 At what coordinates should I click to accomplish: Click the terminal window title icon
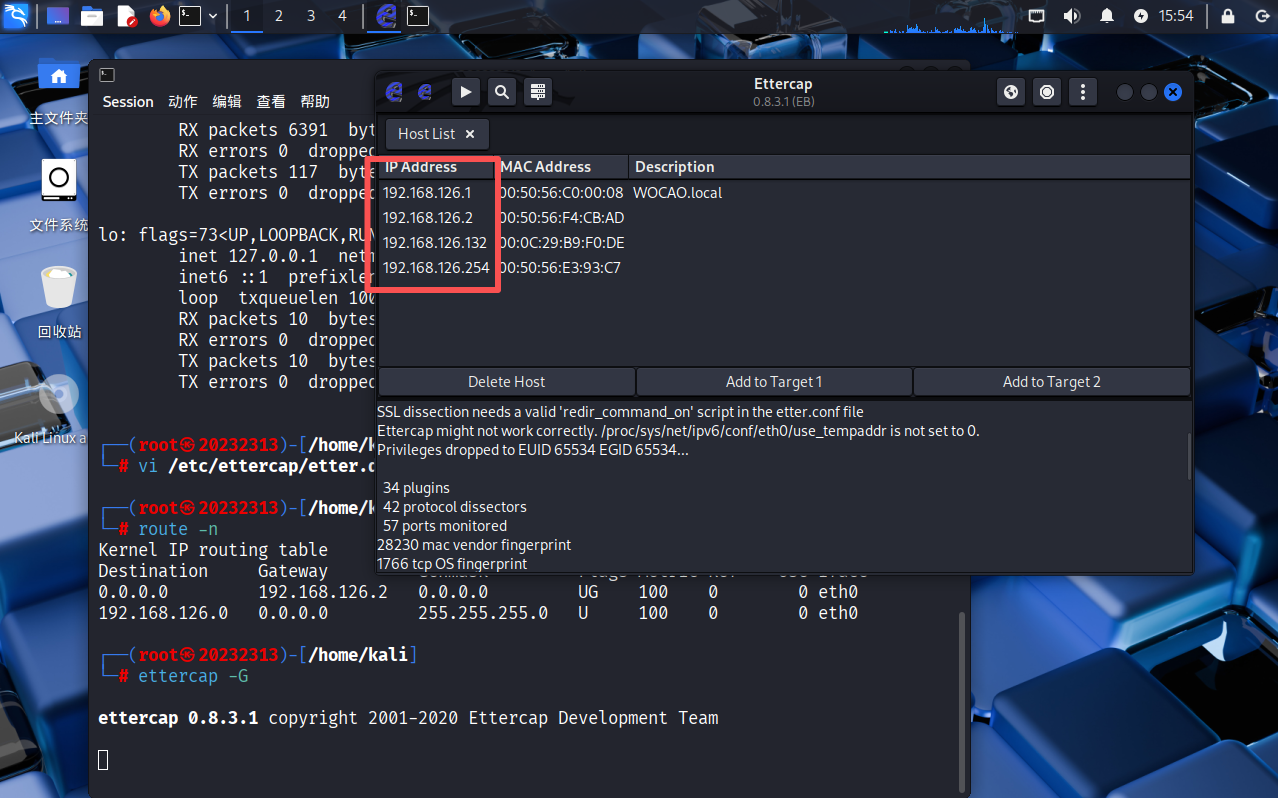tap(107, 75)
